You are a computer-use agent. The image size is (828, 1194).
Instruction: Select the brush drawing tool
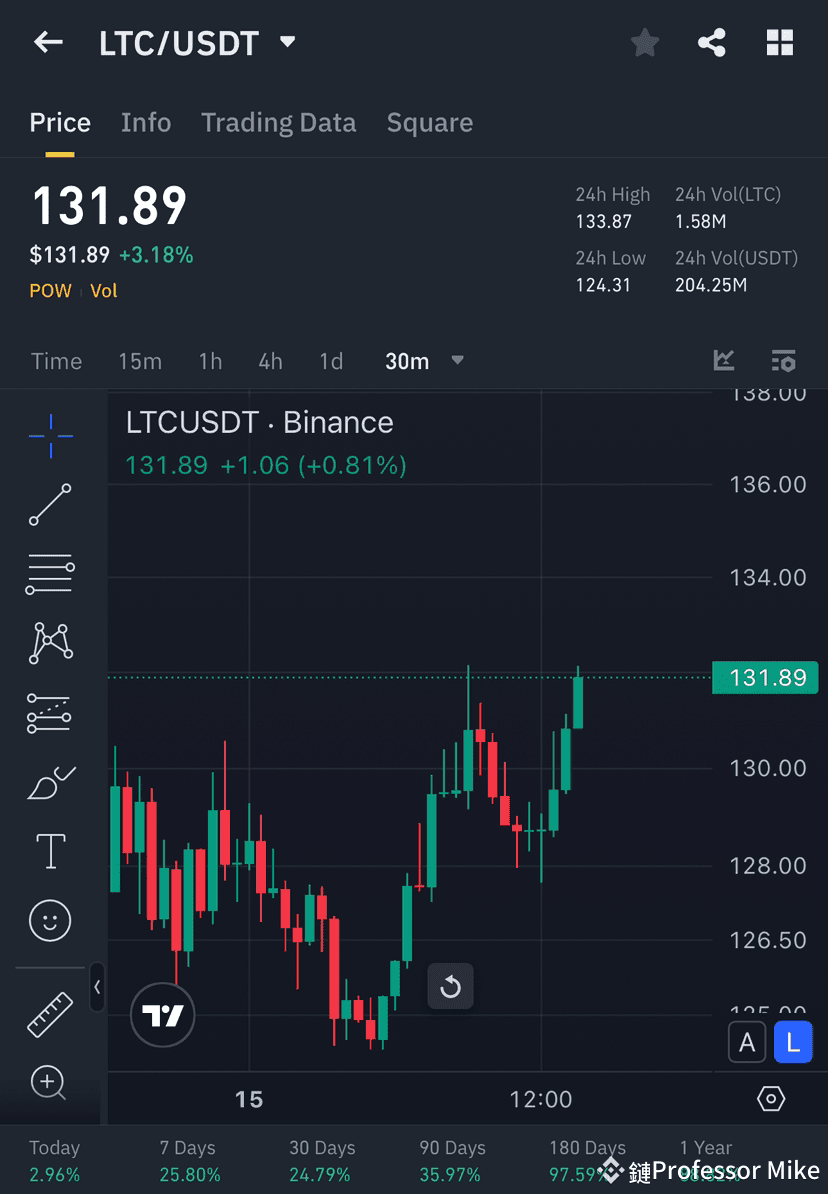[x=50, y=782]
